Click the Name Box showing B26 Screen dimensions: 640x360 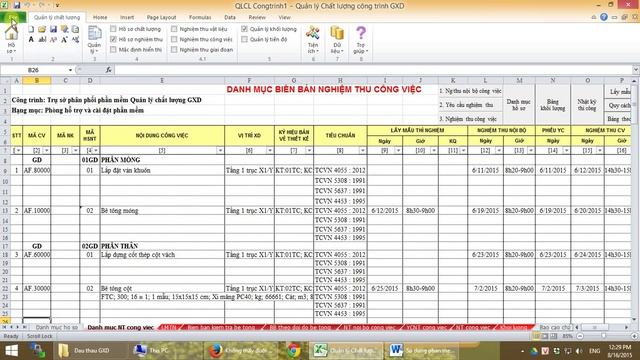pyautogui.click(x=33, y=70)
